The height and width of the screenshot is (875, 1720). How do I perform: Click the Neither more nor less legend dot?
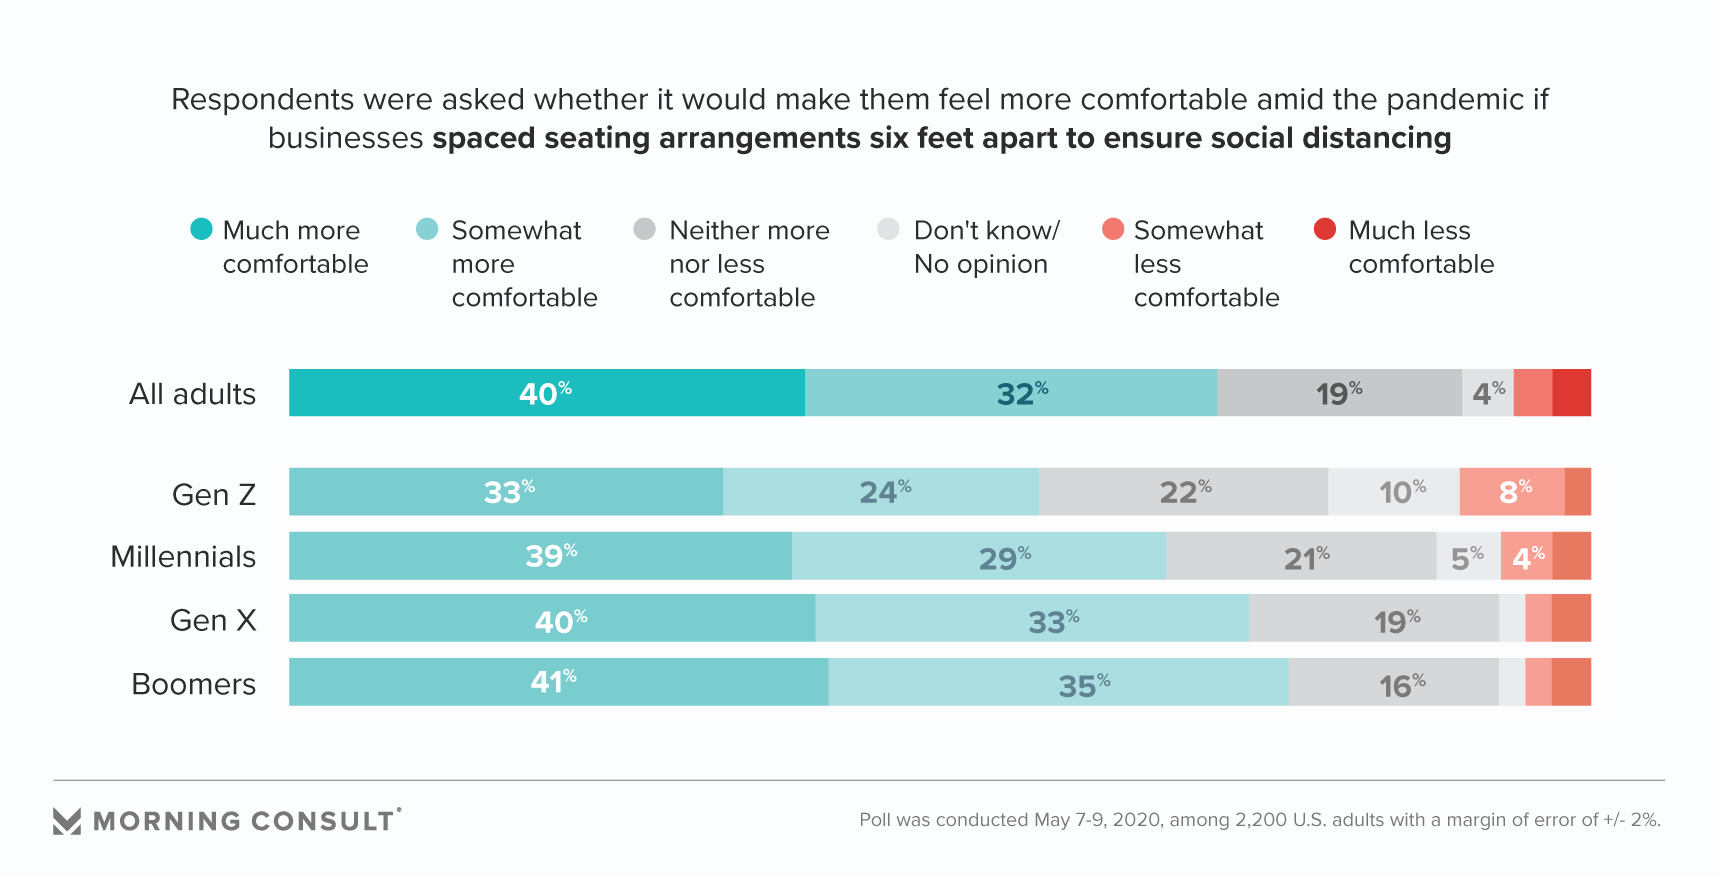point(645,229)
